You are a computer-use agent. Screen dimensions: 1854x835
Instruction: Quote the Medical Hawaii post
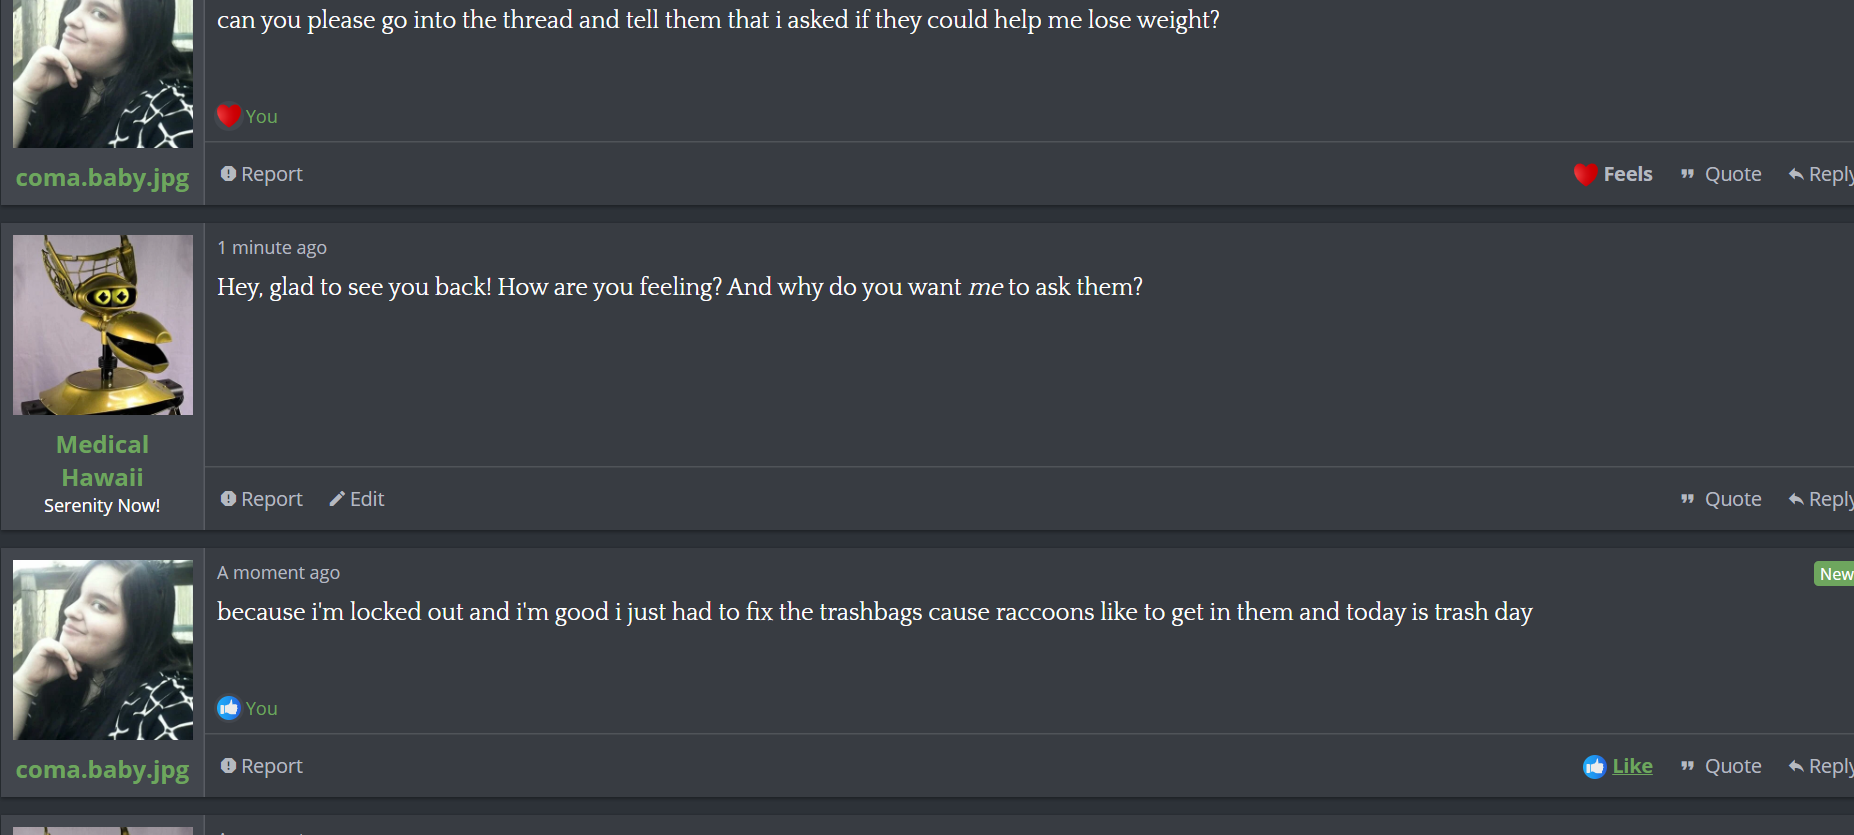(1721, 499)
